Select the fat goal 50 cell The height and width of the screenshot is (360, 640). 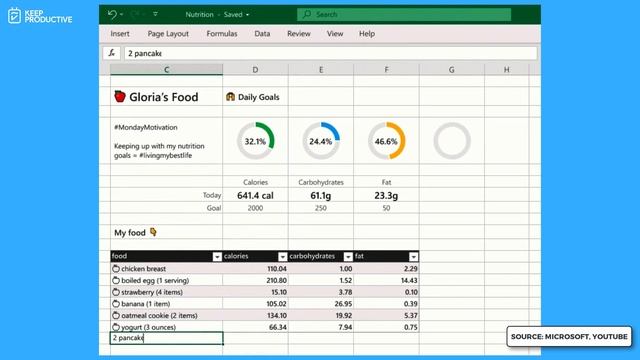coord(386,208)
